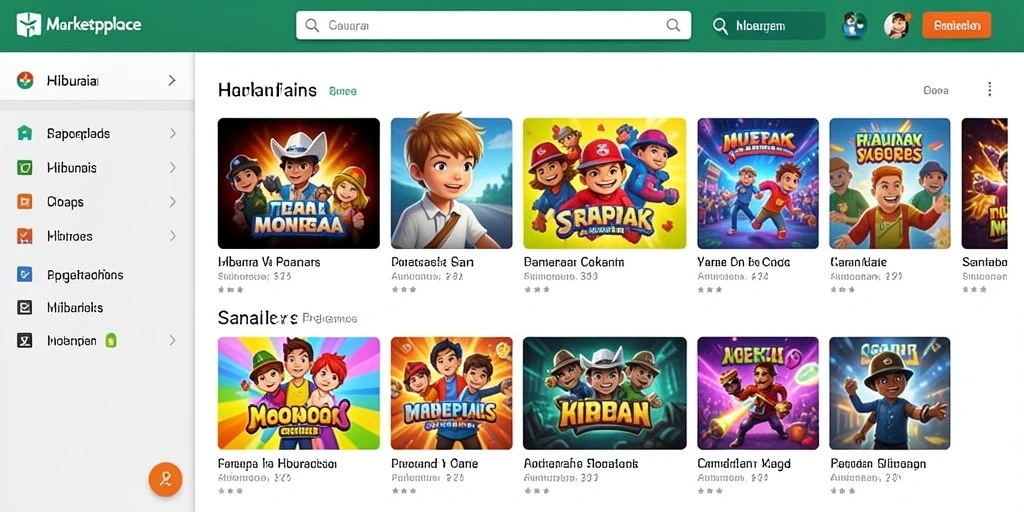This screenshot has height=512, width=1024.
Task: Click the orange button in the header
Action: point(956,25)
